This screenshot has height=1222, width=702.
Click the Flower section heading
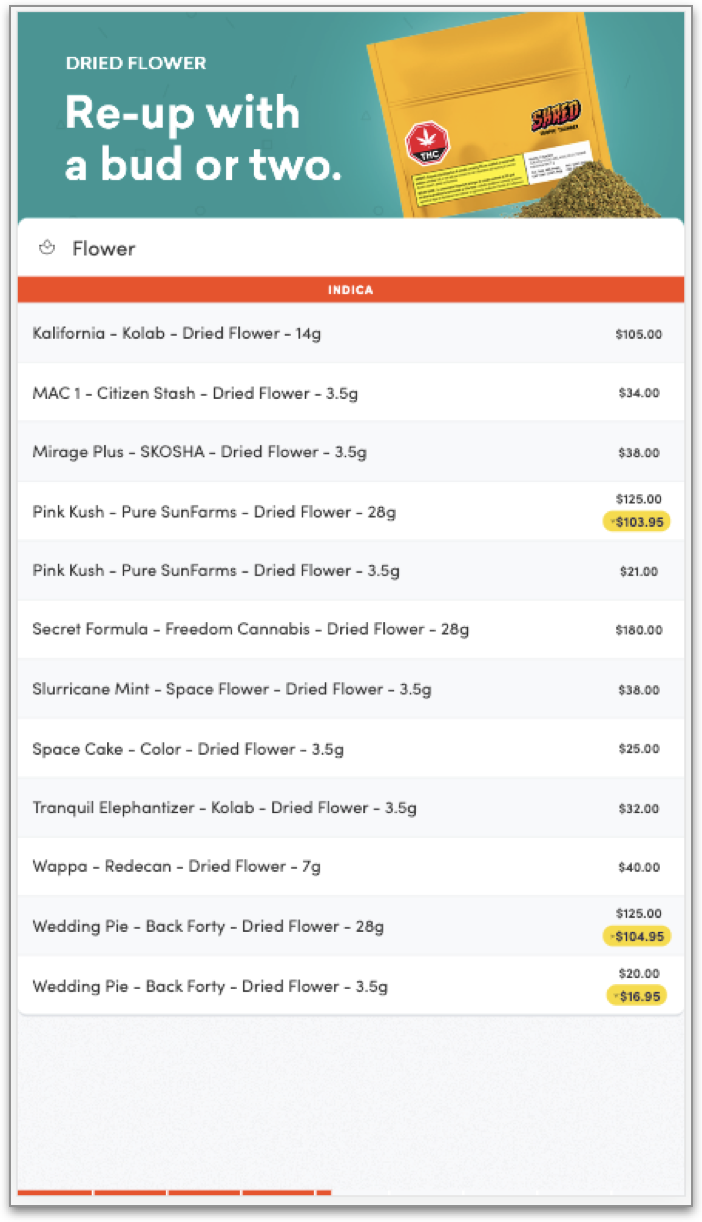point(103,248)
